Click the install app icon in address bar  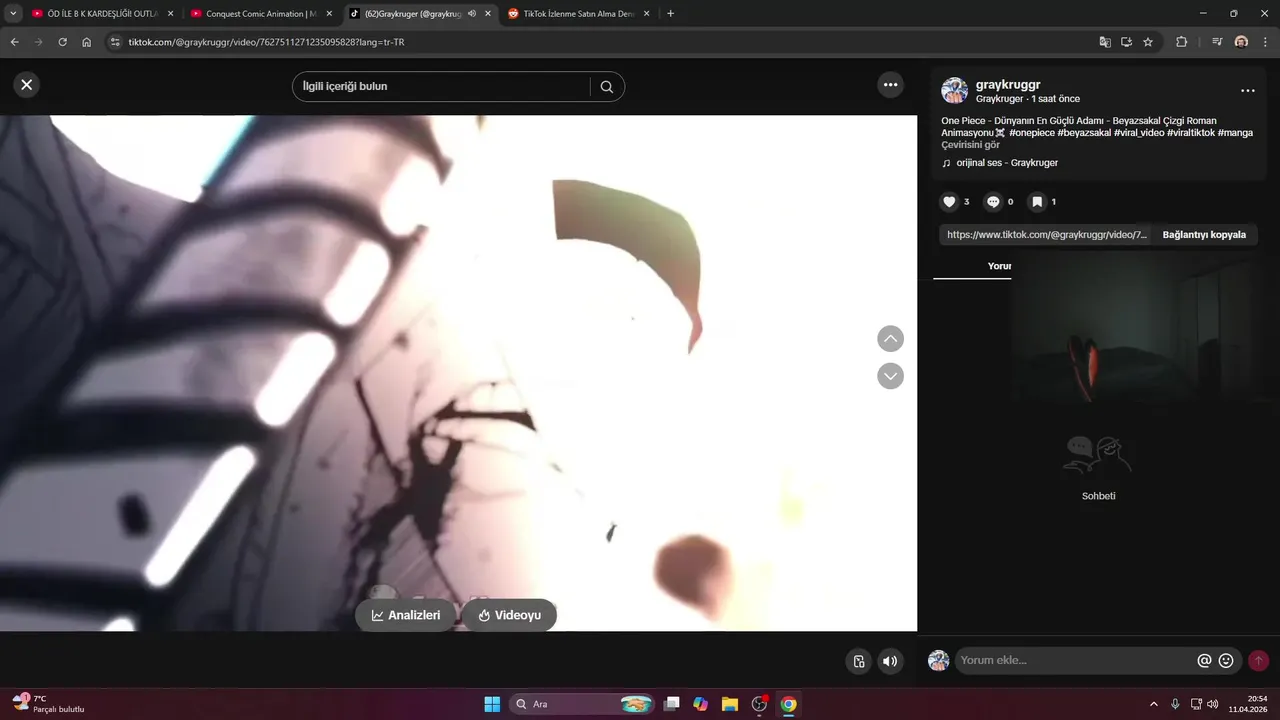1126,42
